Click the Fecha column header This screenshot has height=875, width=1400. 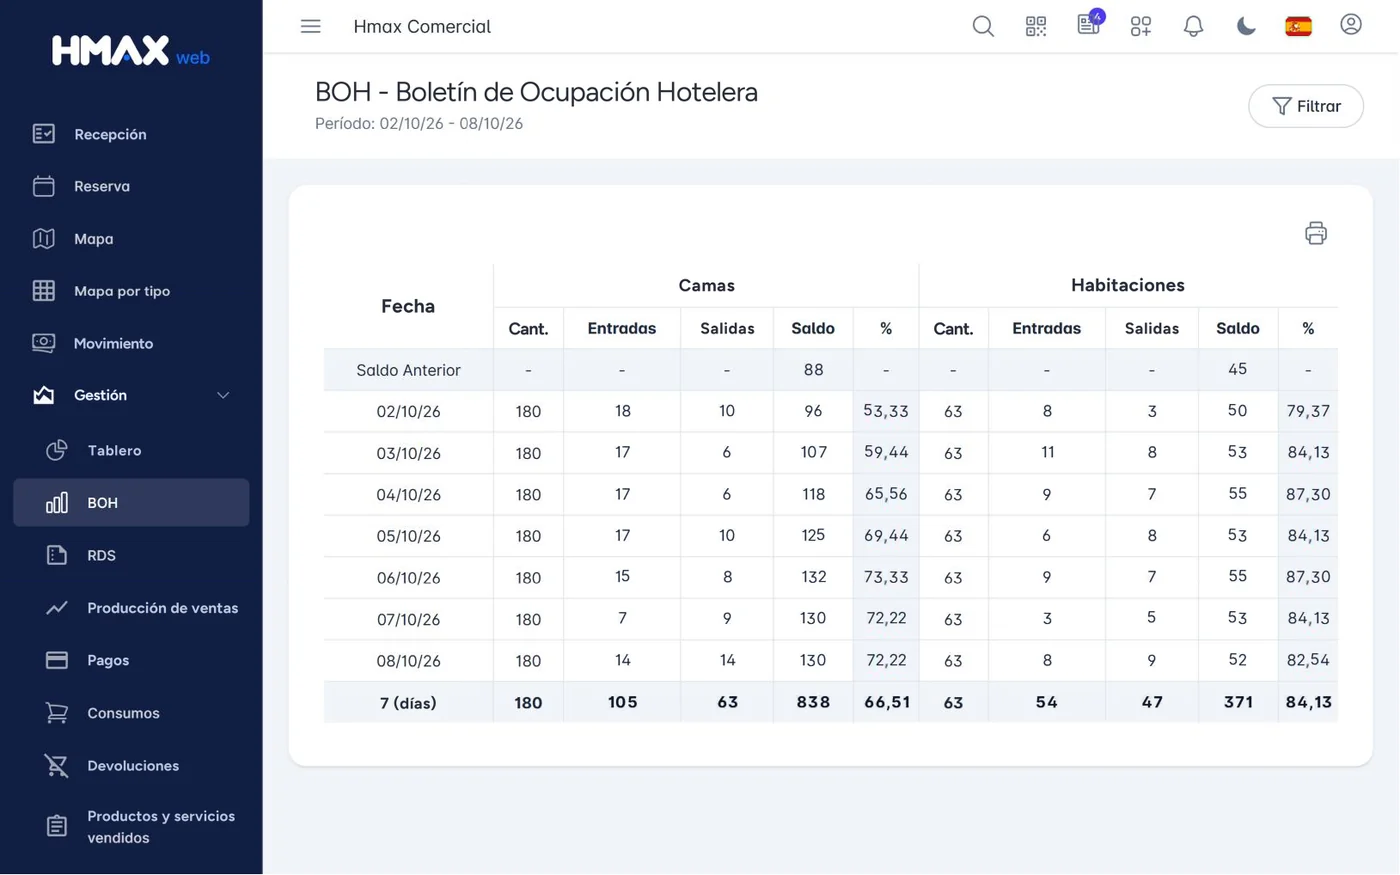408,307
